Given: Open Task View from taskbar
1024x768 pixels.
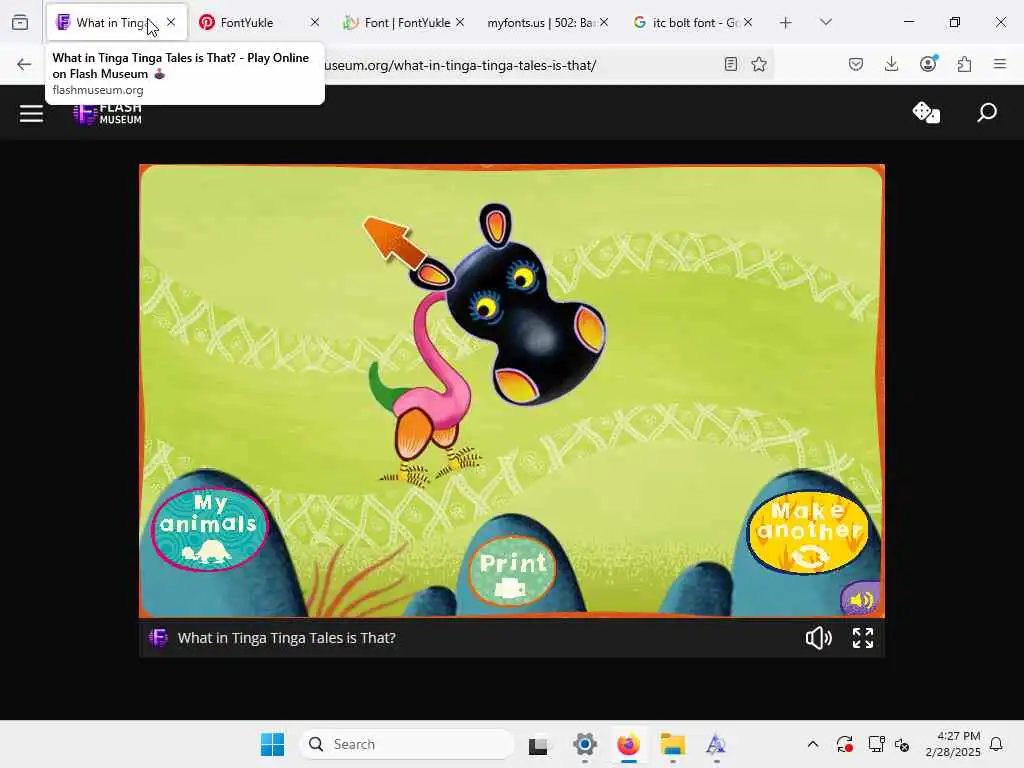Looking at the screenshot, I should point(538,744).
